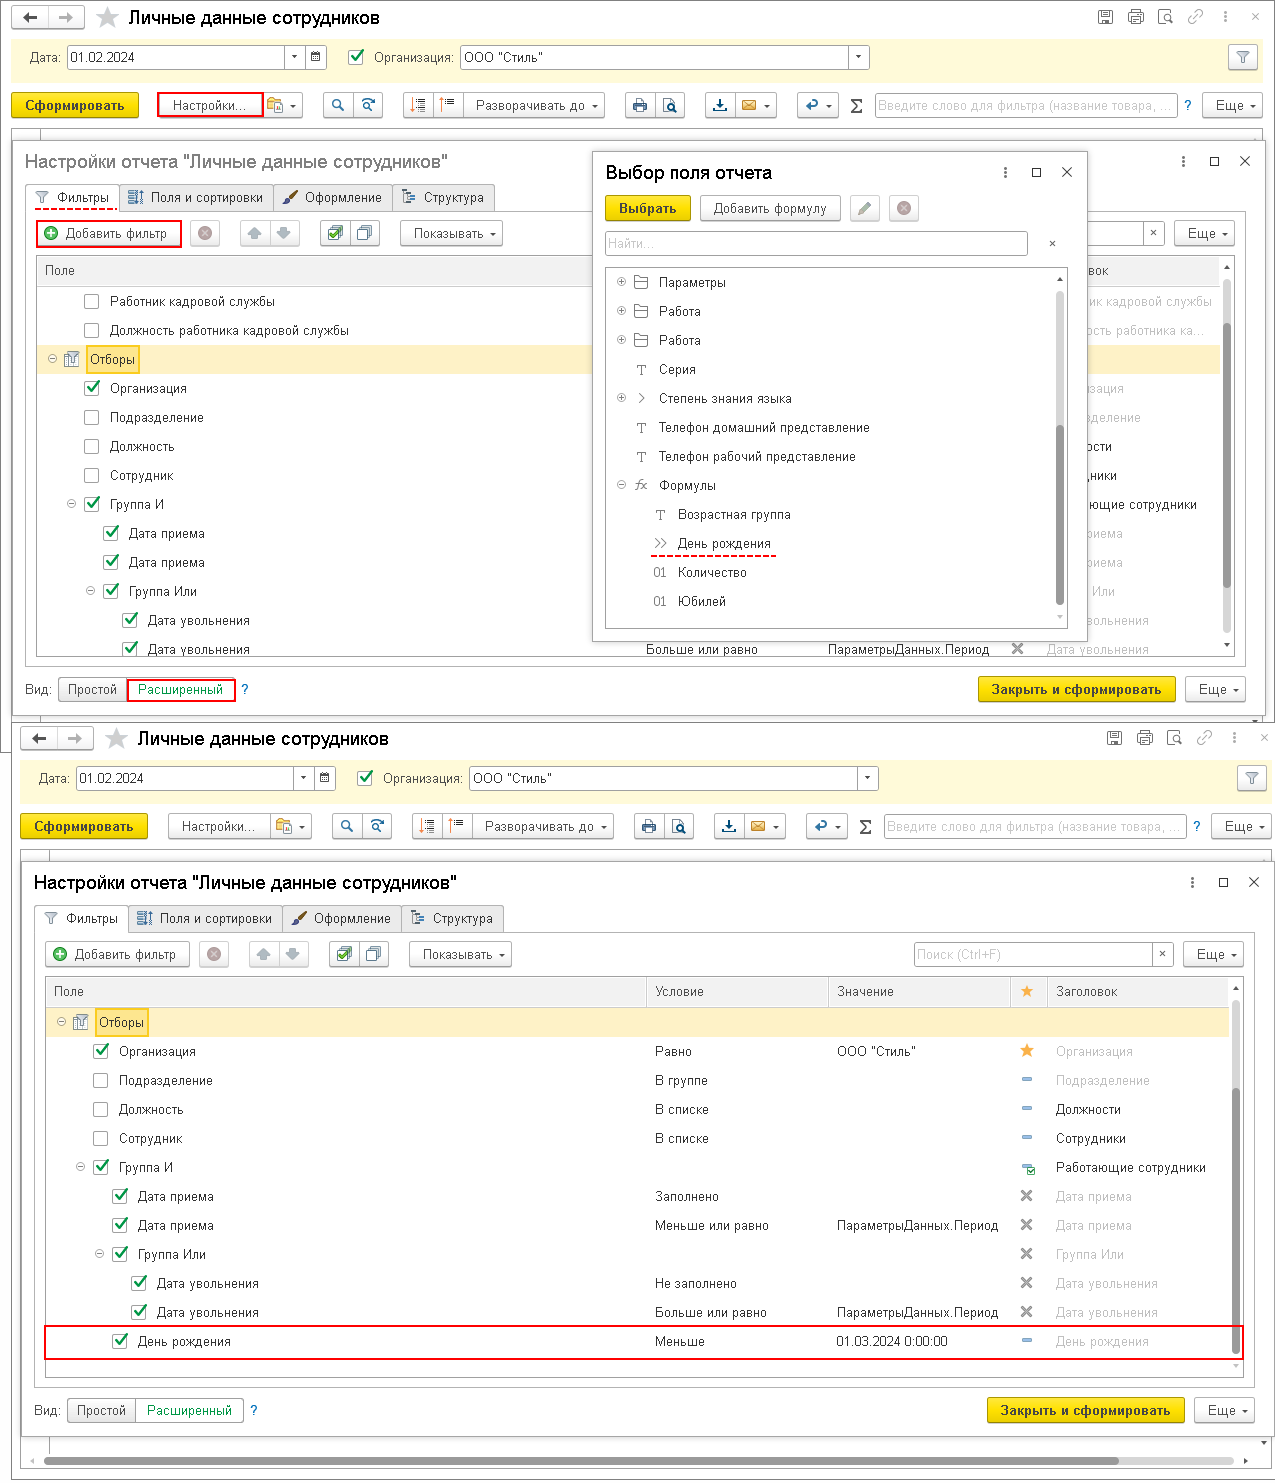Check Работник кадровой службы checkbox
This screenshot has height=1483, width=1275.
tap(92, 301)
